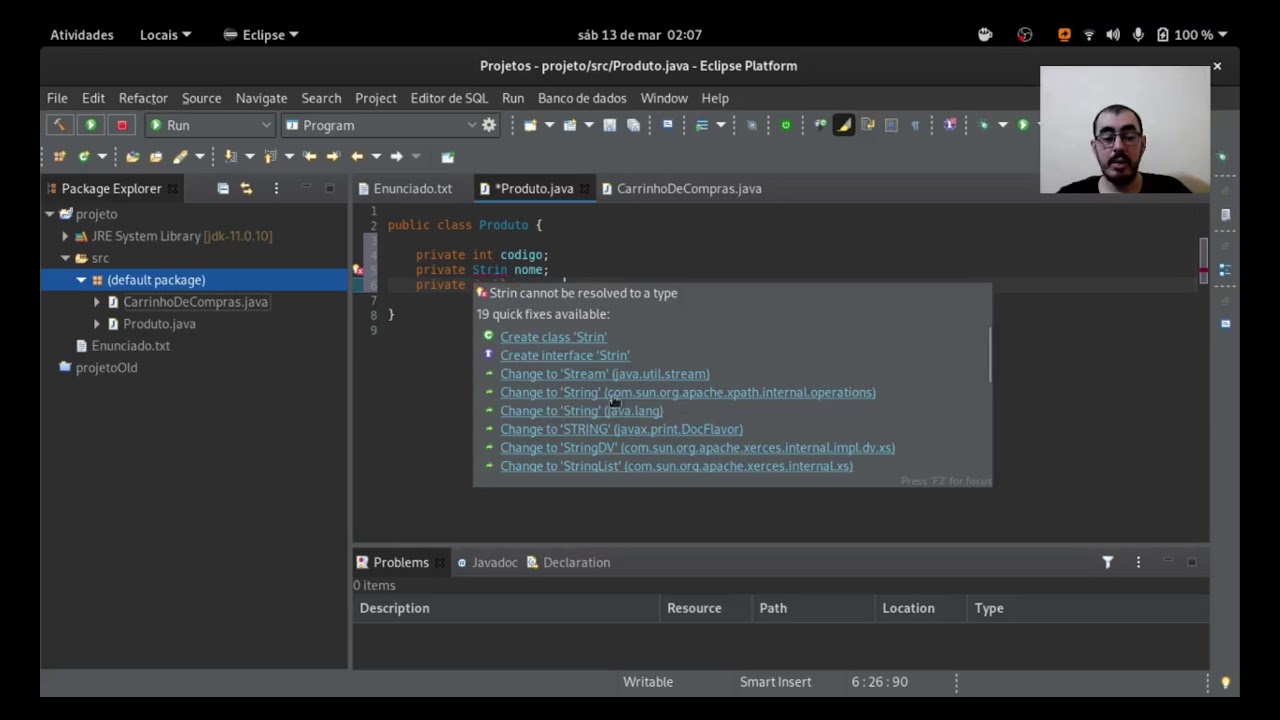Click Collapse All icon in Package Explorer
Screen dimensions: 1280x720
223,188
